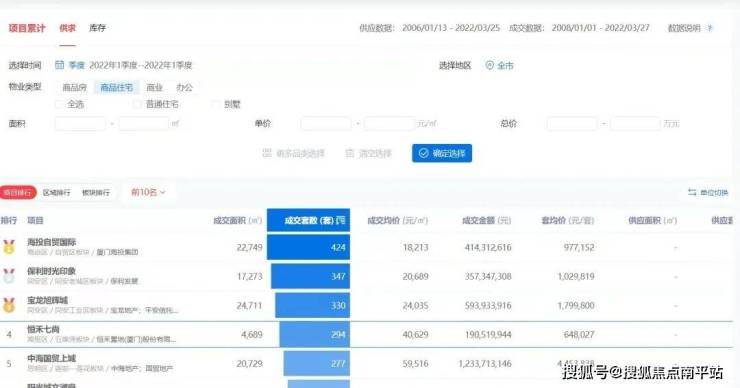Click the 294 bar for 恒禾七尚
Viewport: 740px width, 388px height.
click(315, 335)
